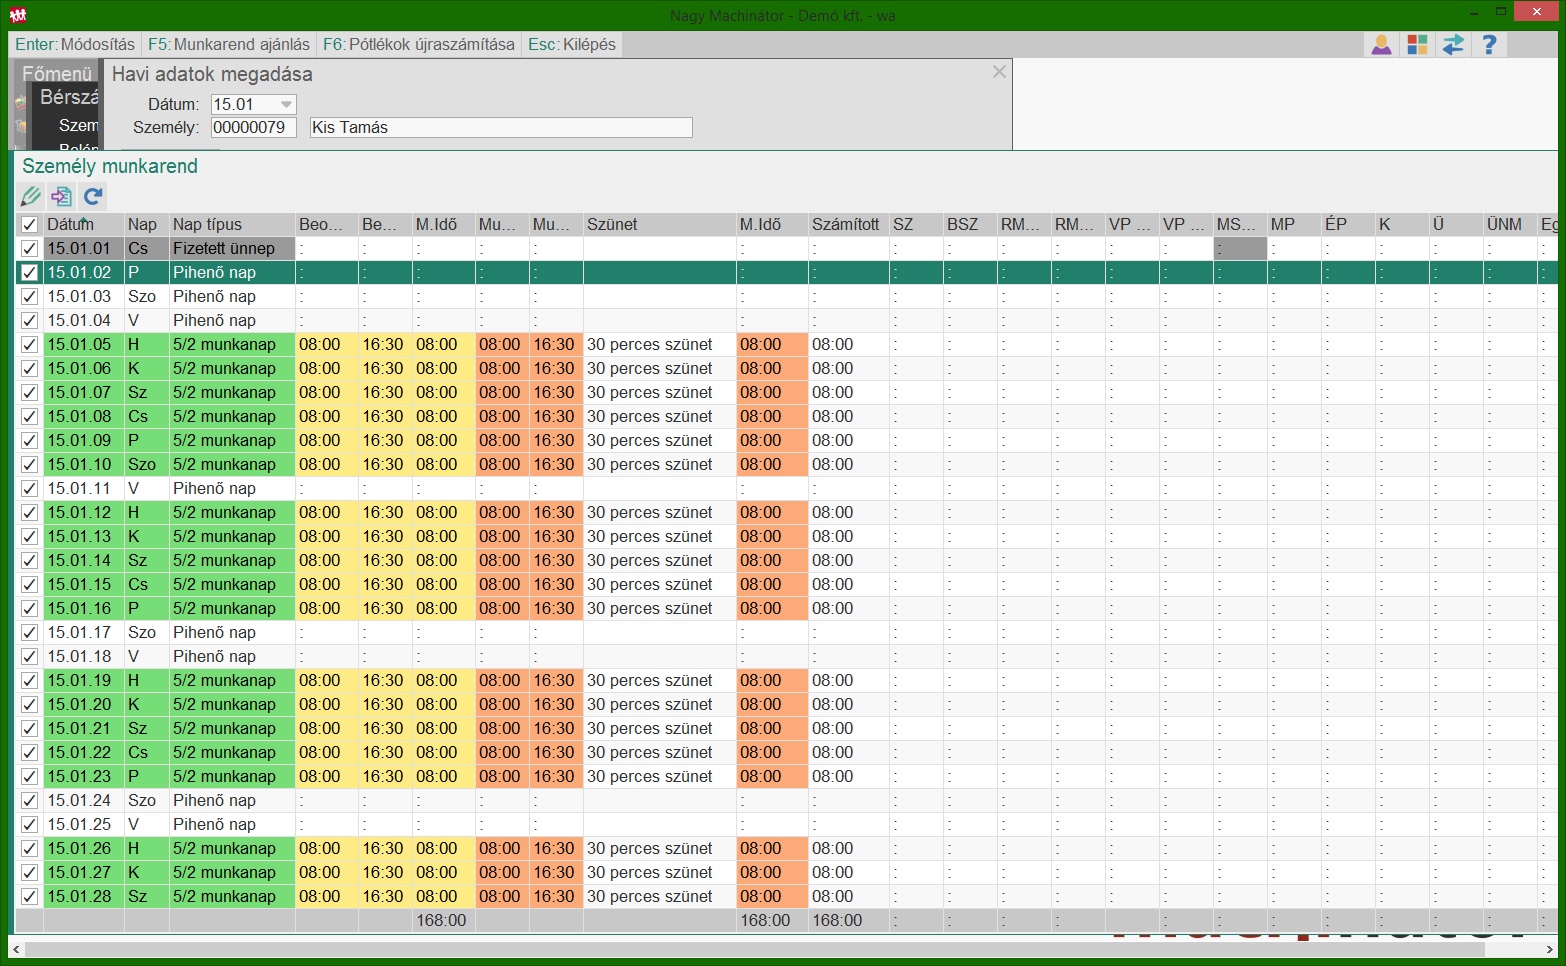
Task: Open the user profile icon in top toolbar
Action: pyautogui.click(x=1381, y=45)
